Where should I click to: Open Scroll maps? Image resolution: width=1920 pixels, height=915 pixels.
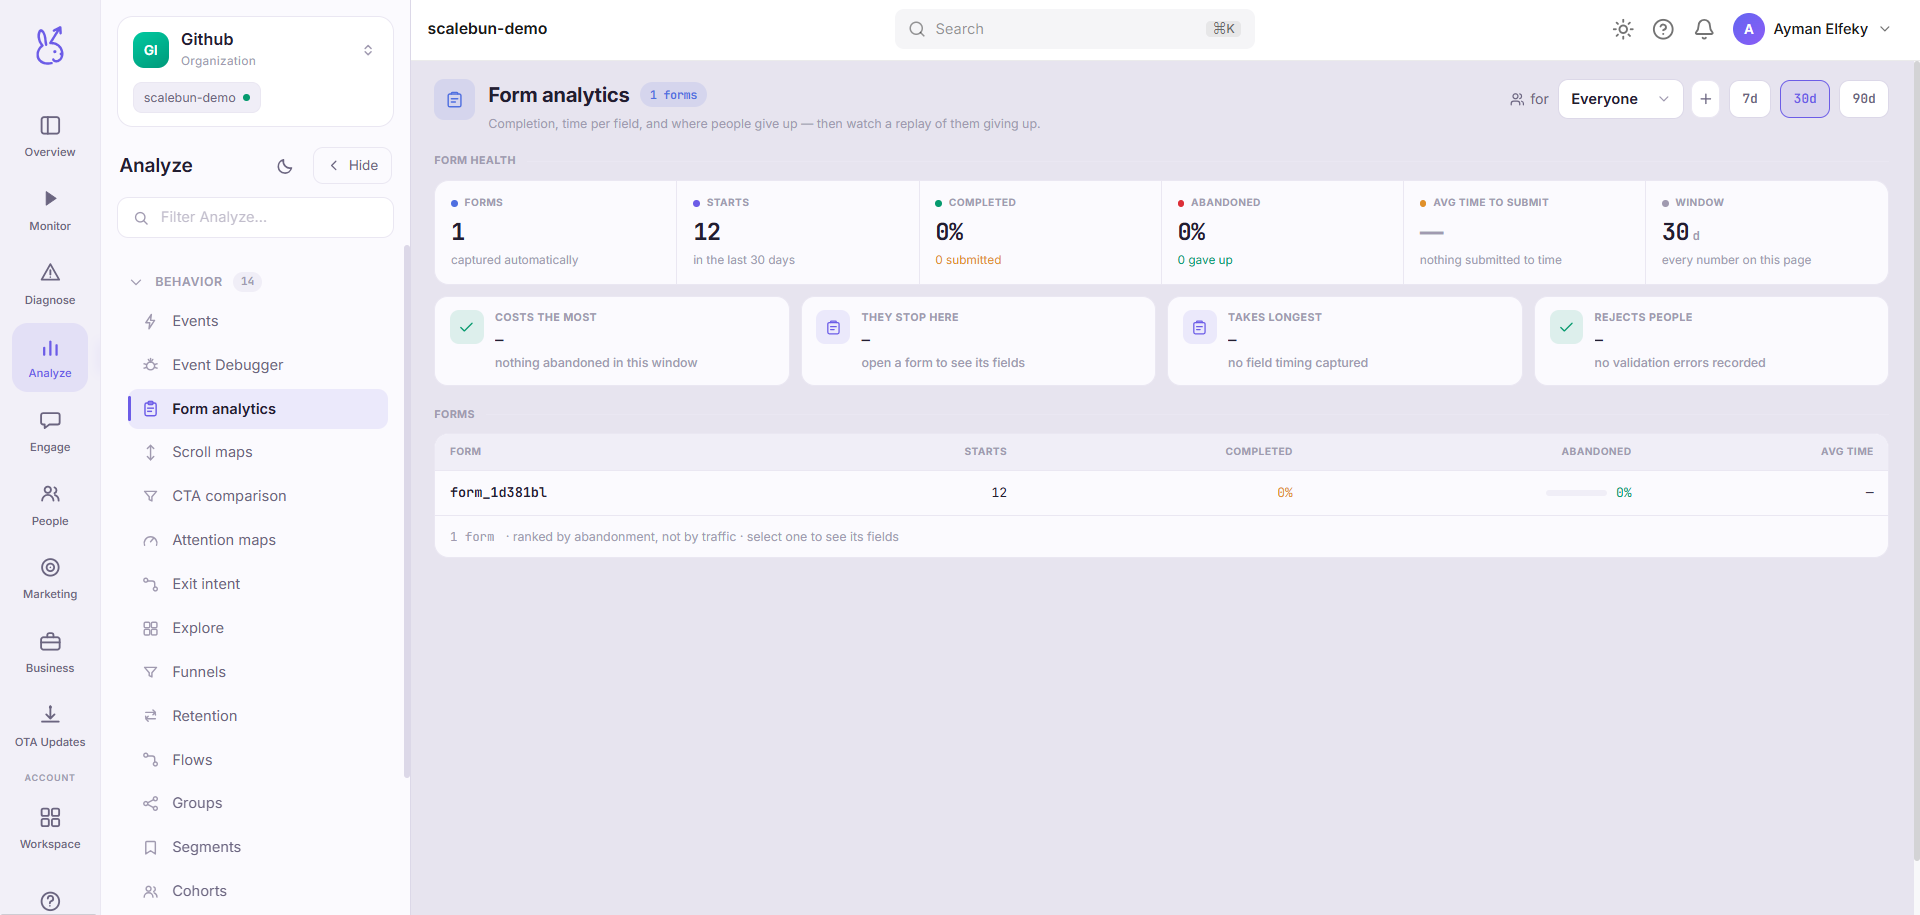(x=258, y=452)
